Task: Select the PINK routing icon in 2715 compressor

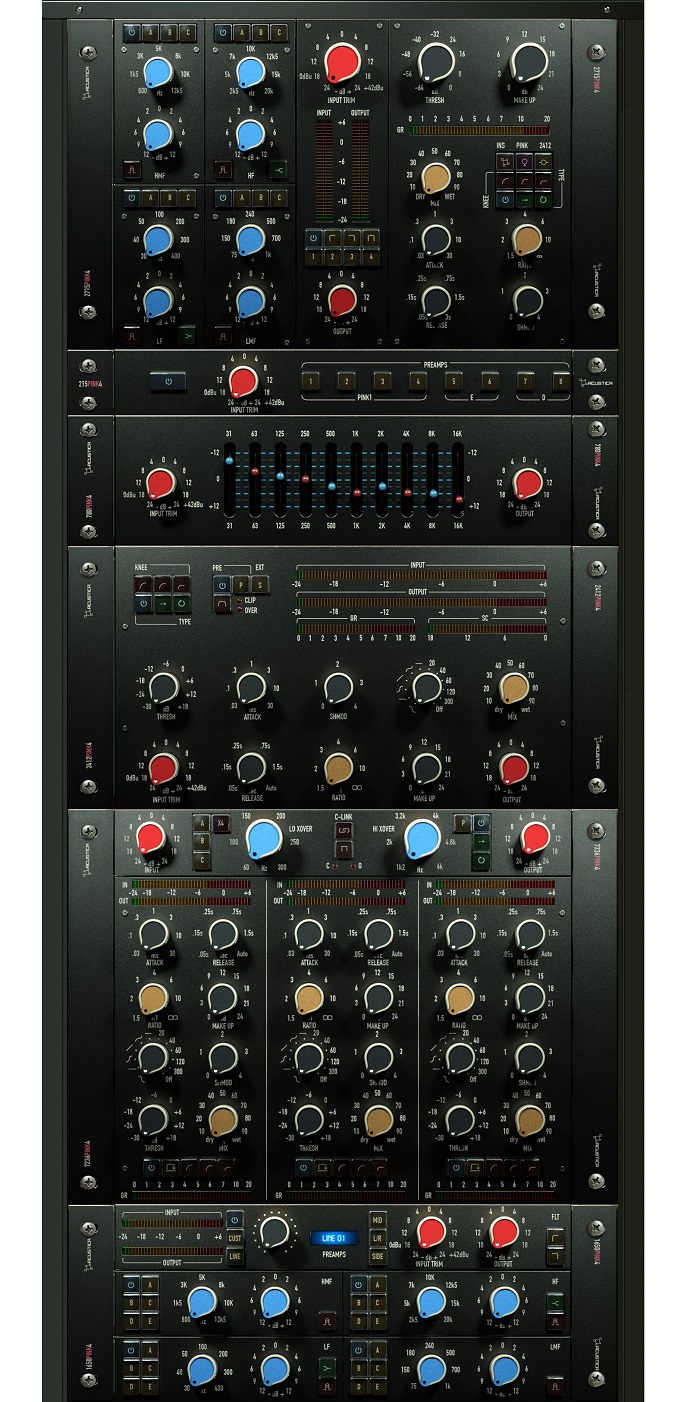Action: tap(523, 160)
